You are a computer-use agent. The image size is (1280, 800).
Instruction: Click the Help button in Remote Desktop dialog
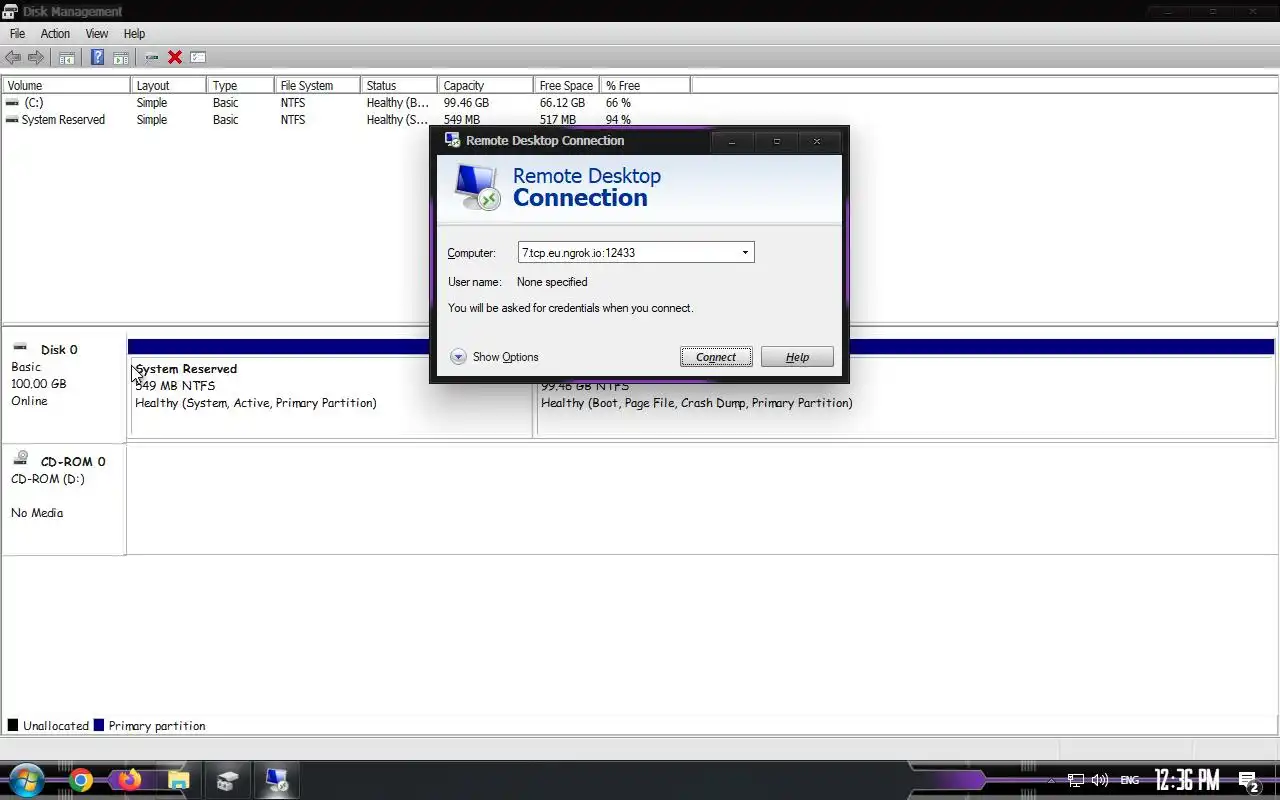pos(797,357)
